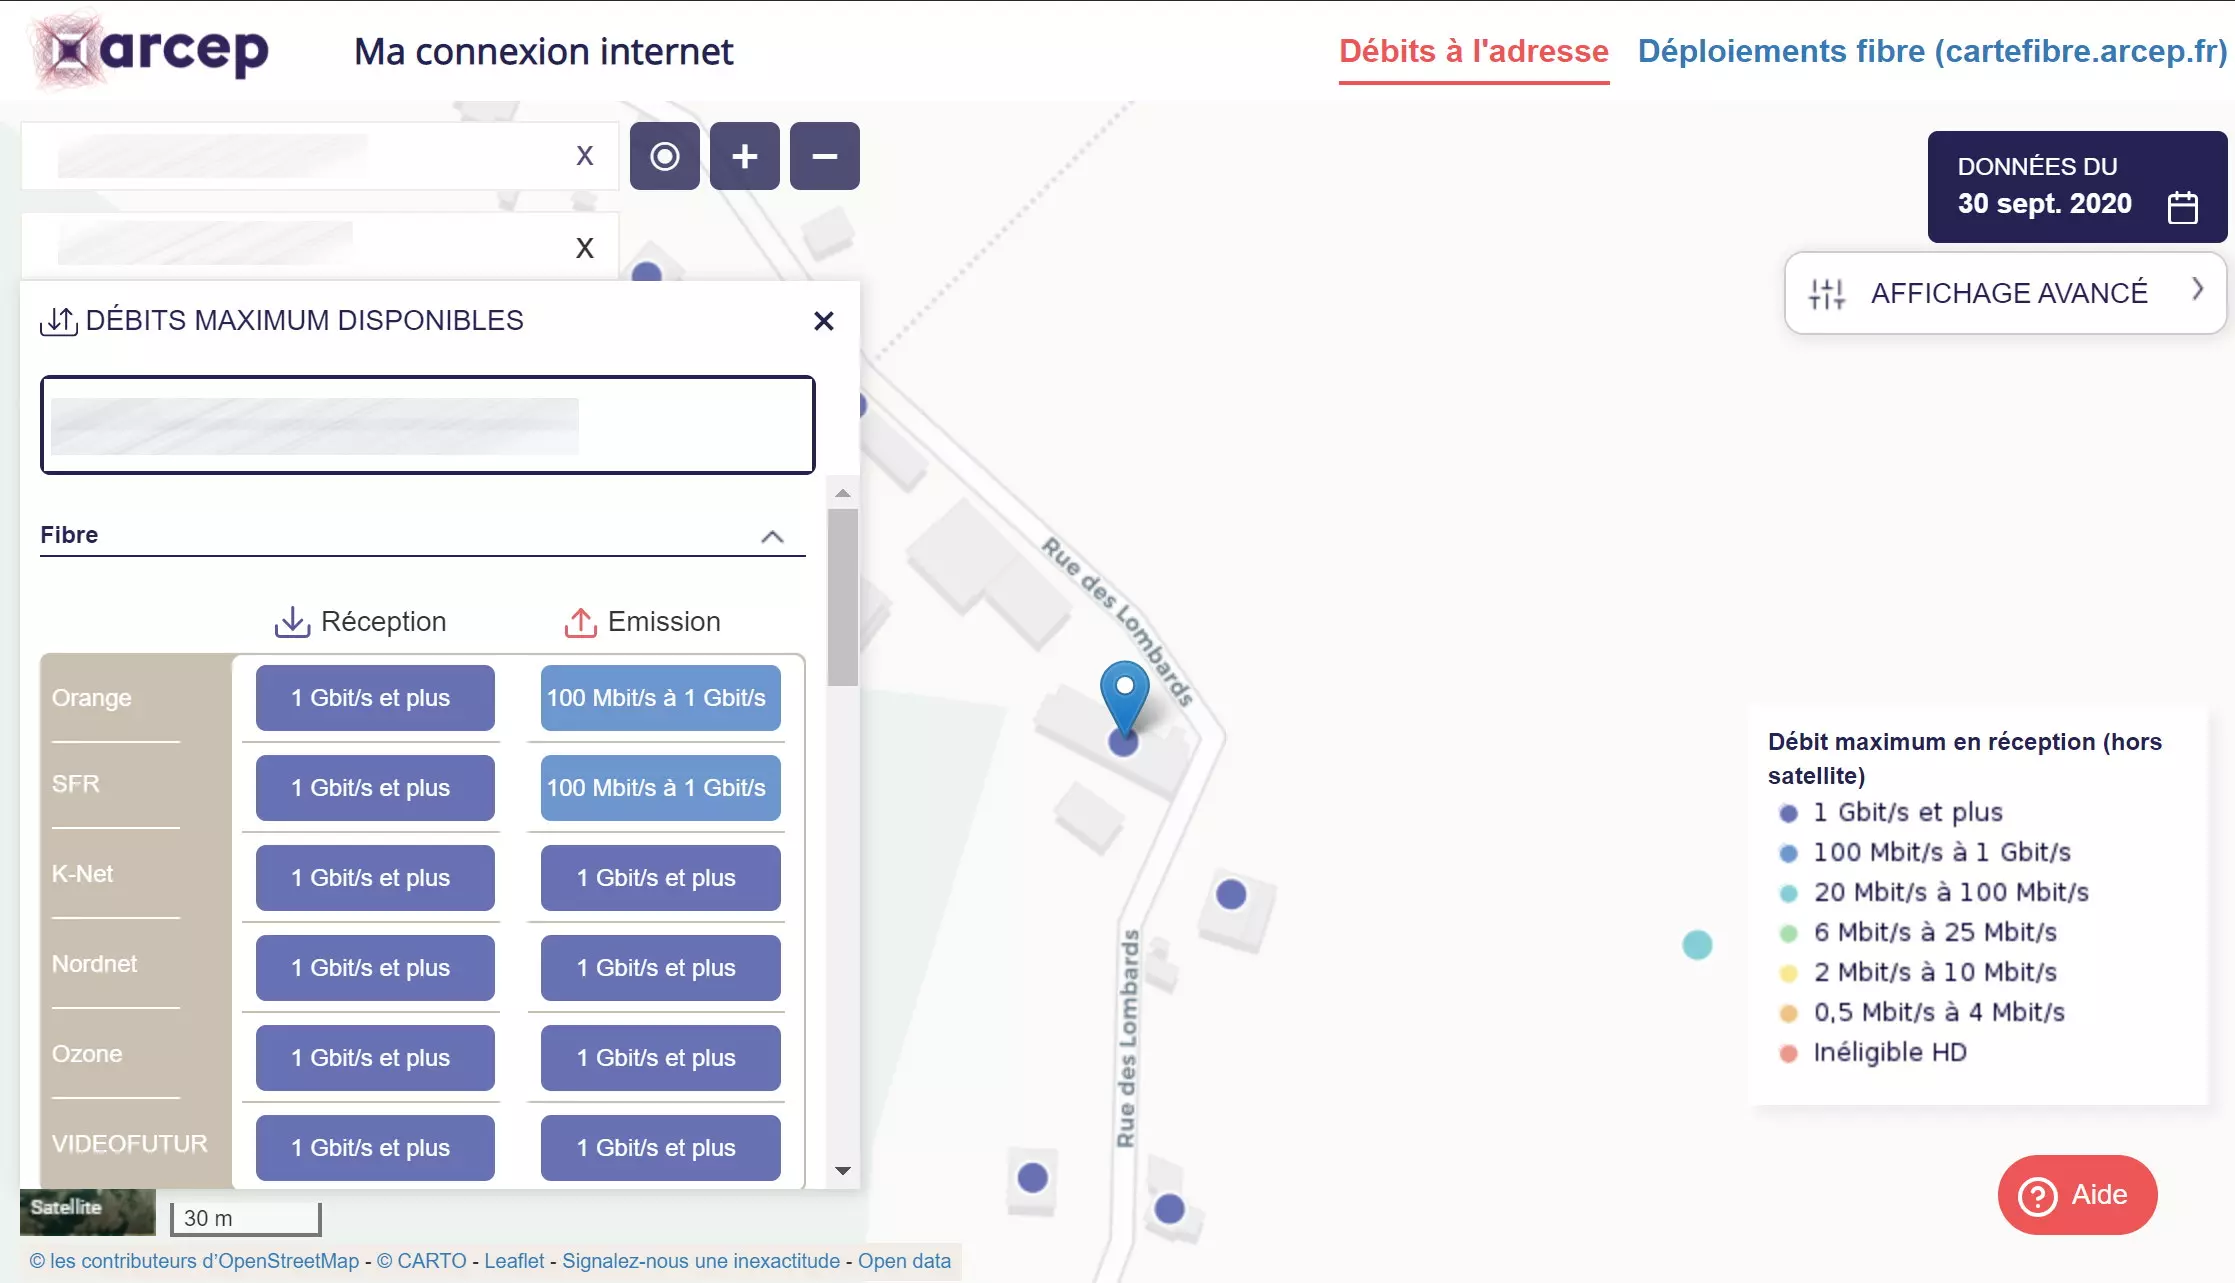Select the Ozone operator row label
2235x1283 pixels.
[87, 1054]
